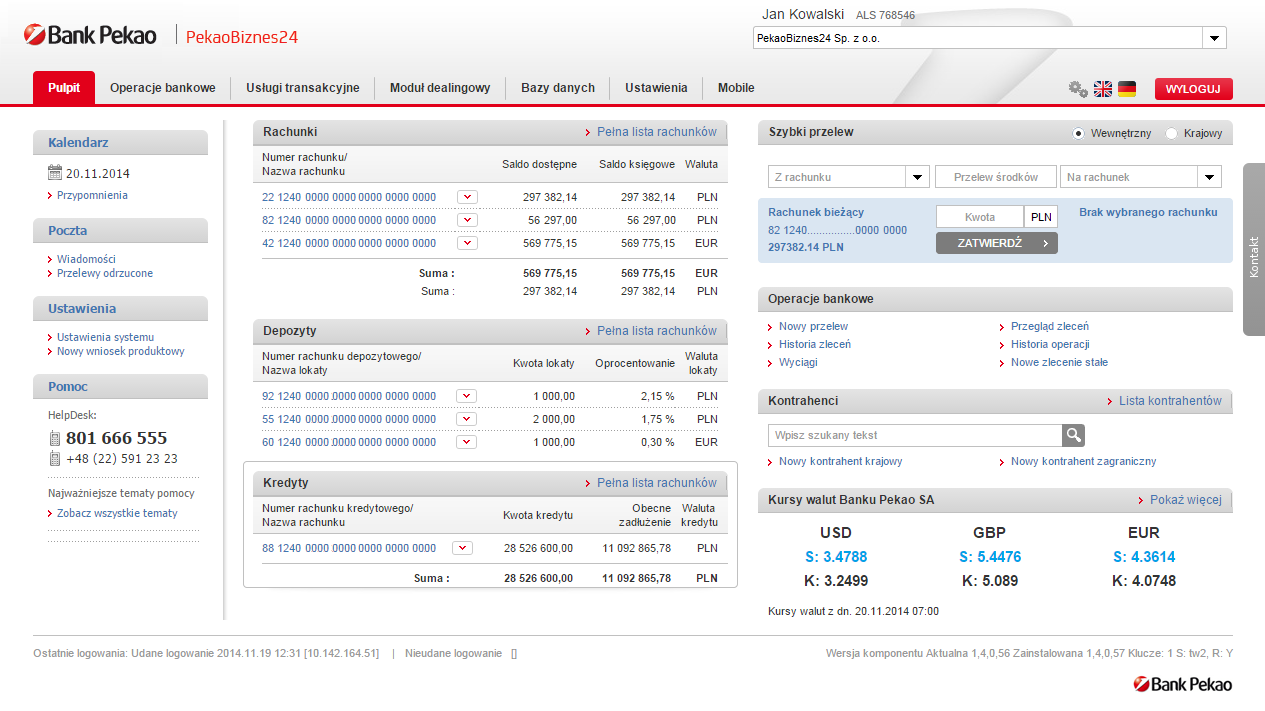The width and height of the screenshot is (1265, 711).
Task: Click Bank Pekao logo in footer
Action: click(x=1183, y=684)
